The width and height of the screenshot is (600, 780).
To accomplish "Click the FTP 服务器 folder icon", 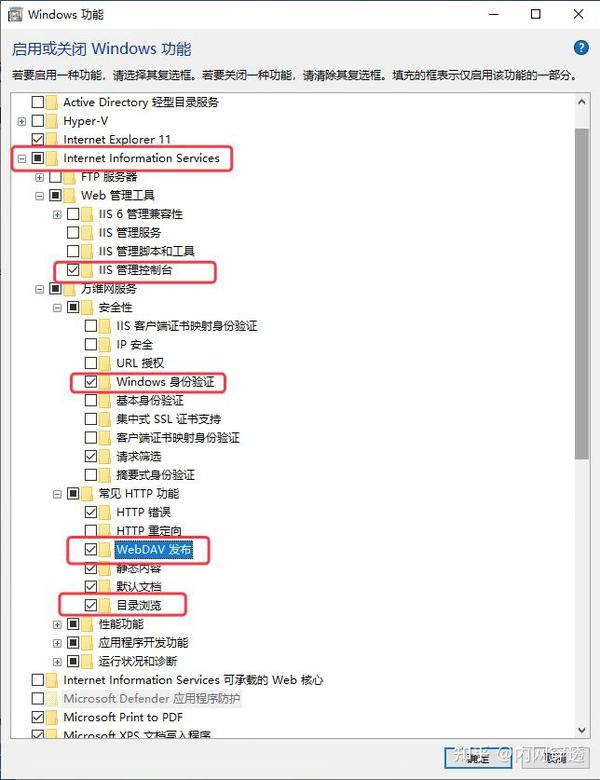I will pos(70,177).
